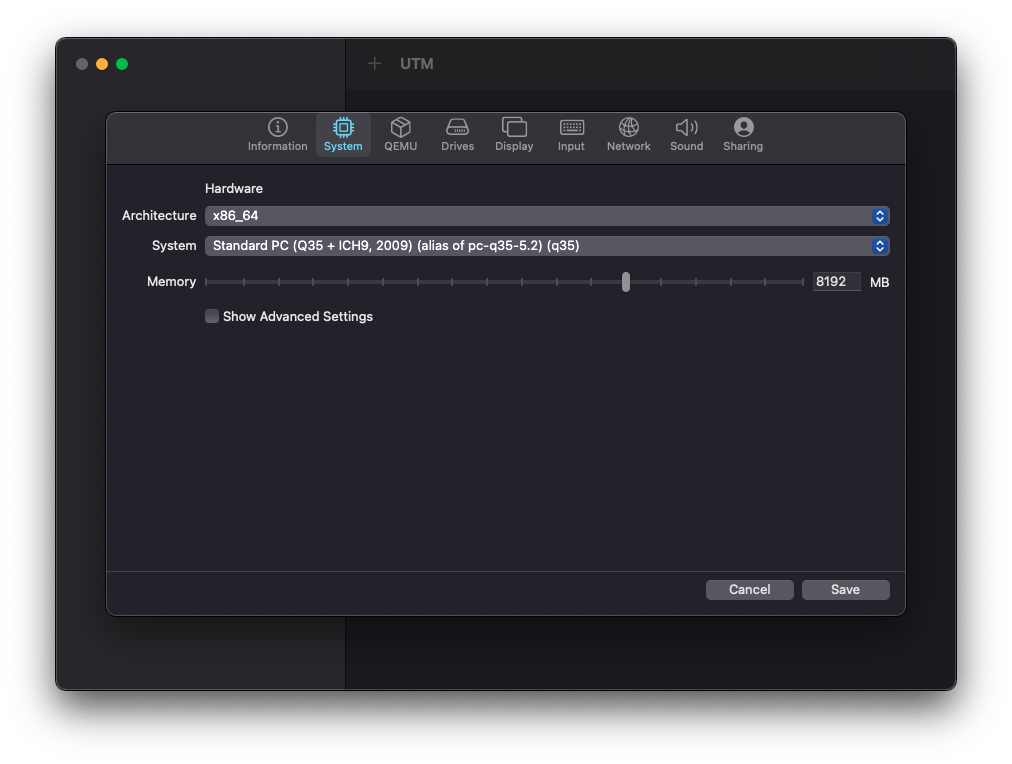The image size is (1012, 764).
Task: Switch to the Drives settings tab
Action: pyautogui.click(x=457, y=135)
